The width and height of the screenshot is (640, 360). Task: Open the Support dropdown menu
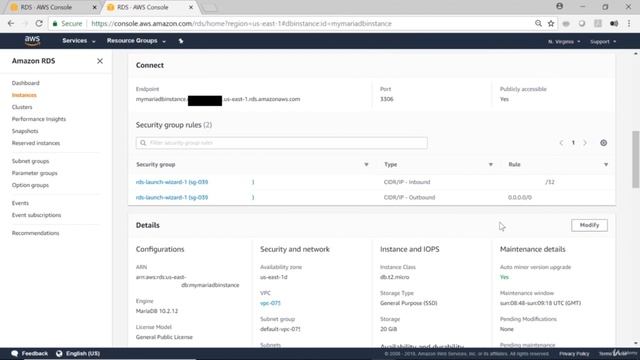pos(603,42)
